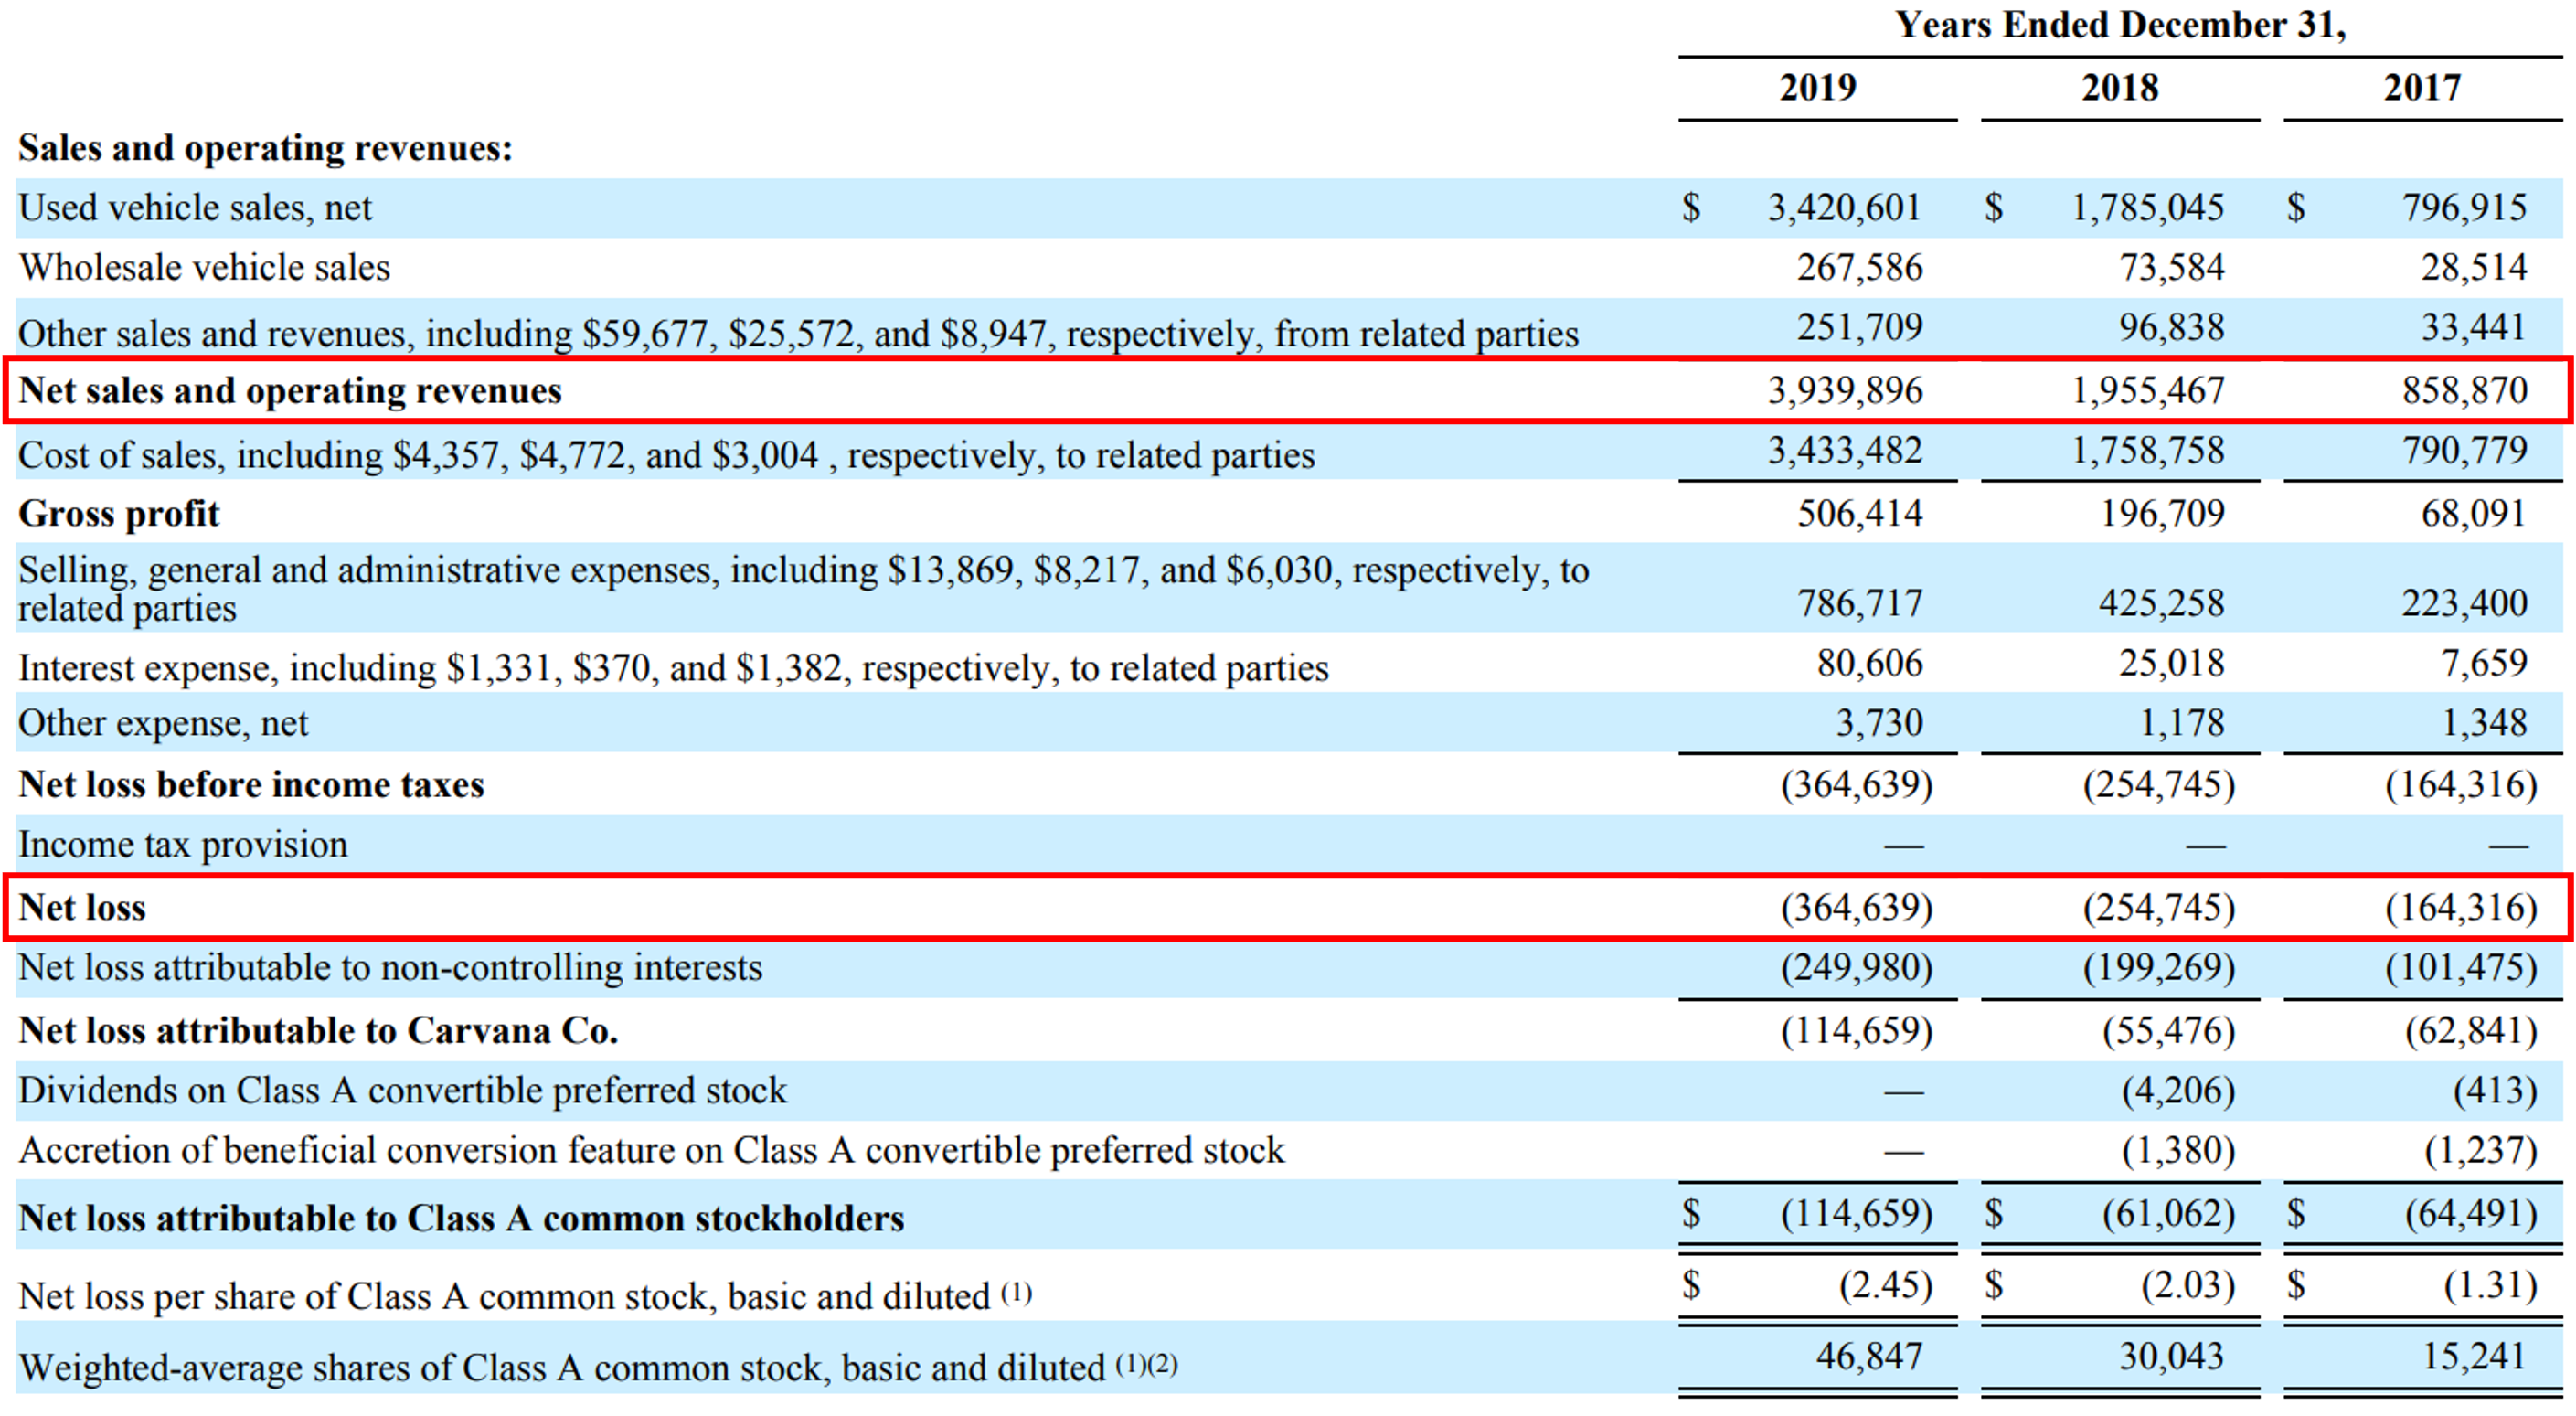Select other expense value 3,730

[x=1879, y=724]
